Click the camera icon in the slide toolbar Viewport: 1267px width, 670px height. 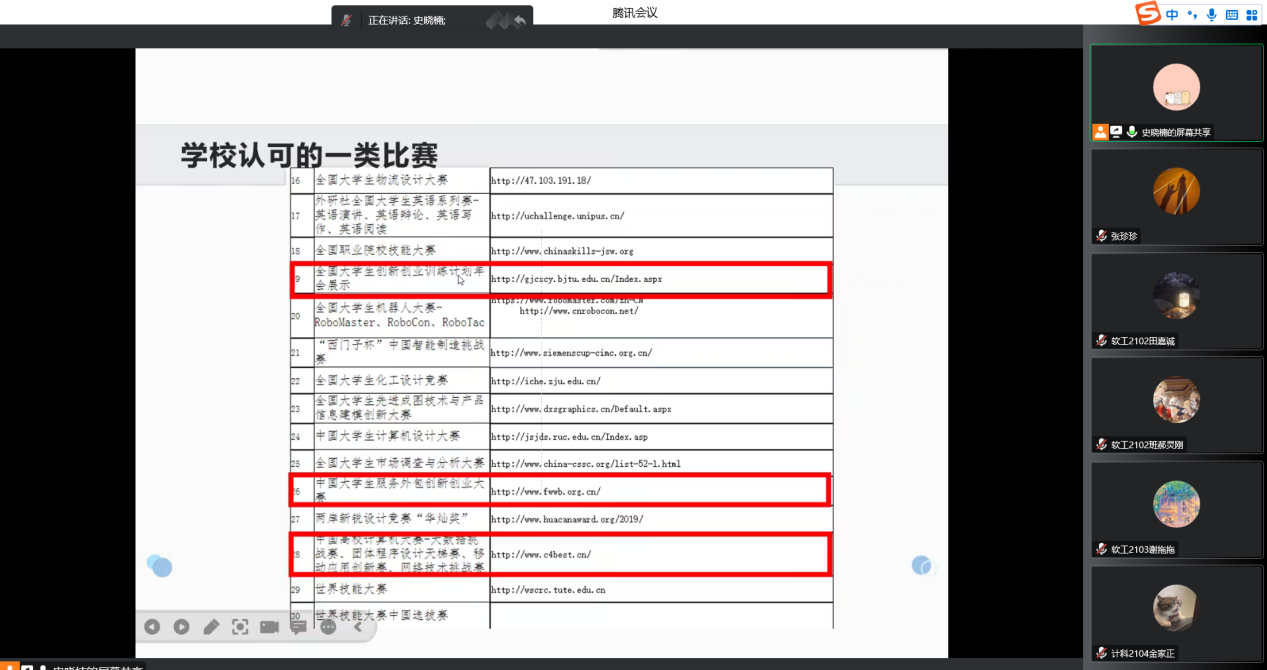(269, 627)
